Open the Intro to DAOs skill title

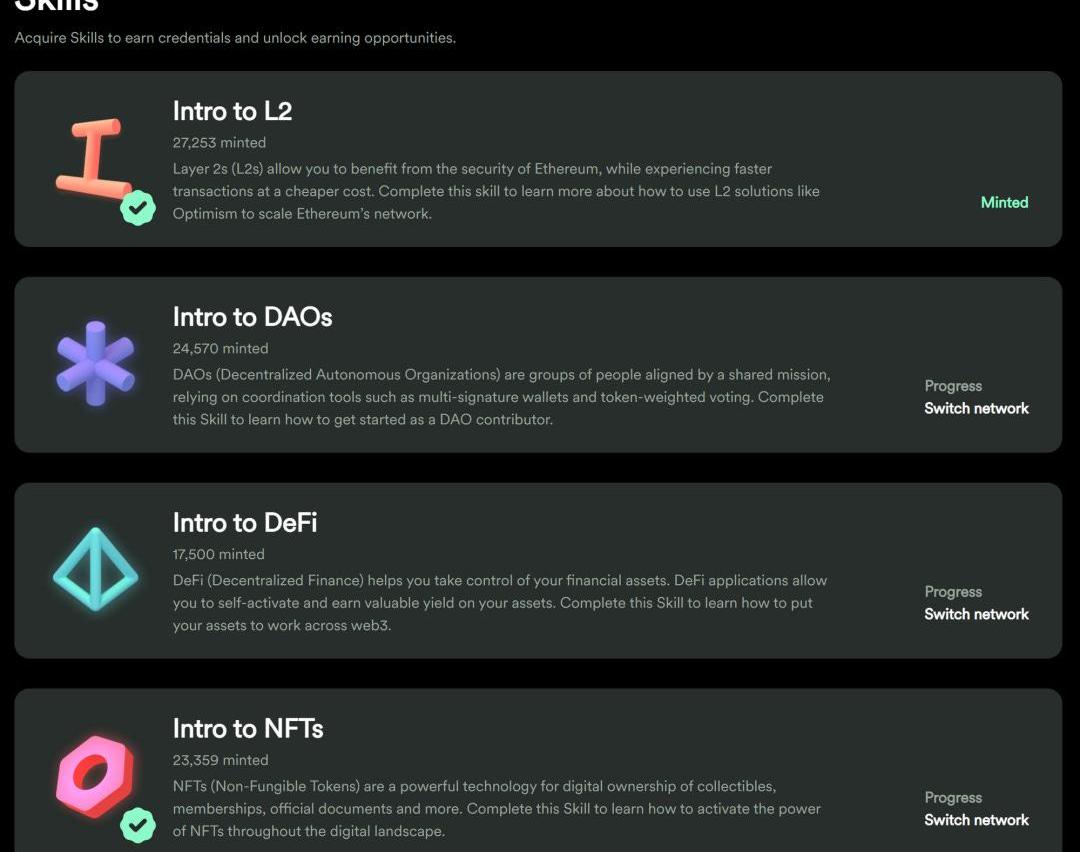tap(252, 317)
